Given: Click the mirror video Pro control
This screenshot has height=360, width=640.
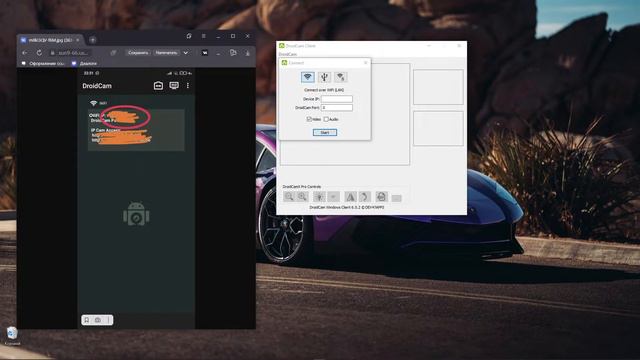Looking at the screenshot, I should [x=350, y=197].
